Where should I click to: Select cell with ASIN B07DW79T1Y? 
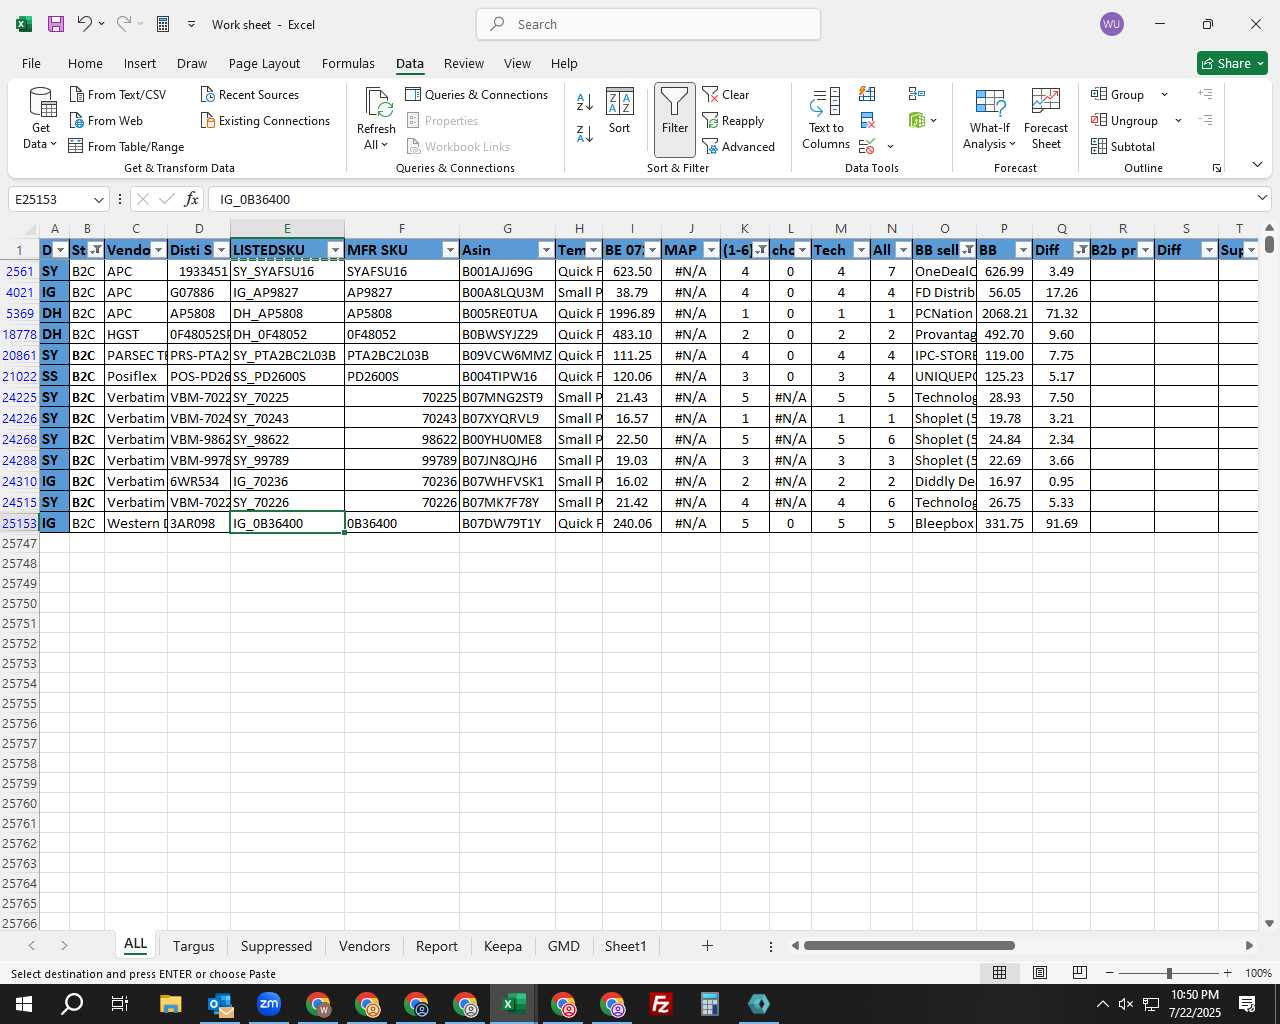click(507, 523)
